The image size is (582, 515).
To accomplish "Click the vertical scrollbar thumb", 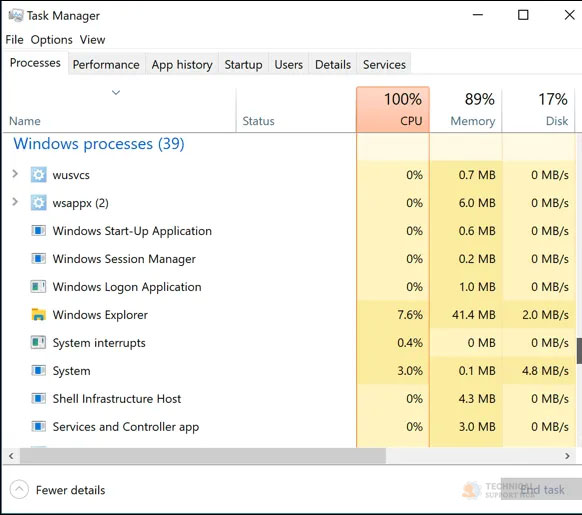I will (x=579, y=351).
